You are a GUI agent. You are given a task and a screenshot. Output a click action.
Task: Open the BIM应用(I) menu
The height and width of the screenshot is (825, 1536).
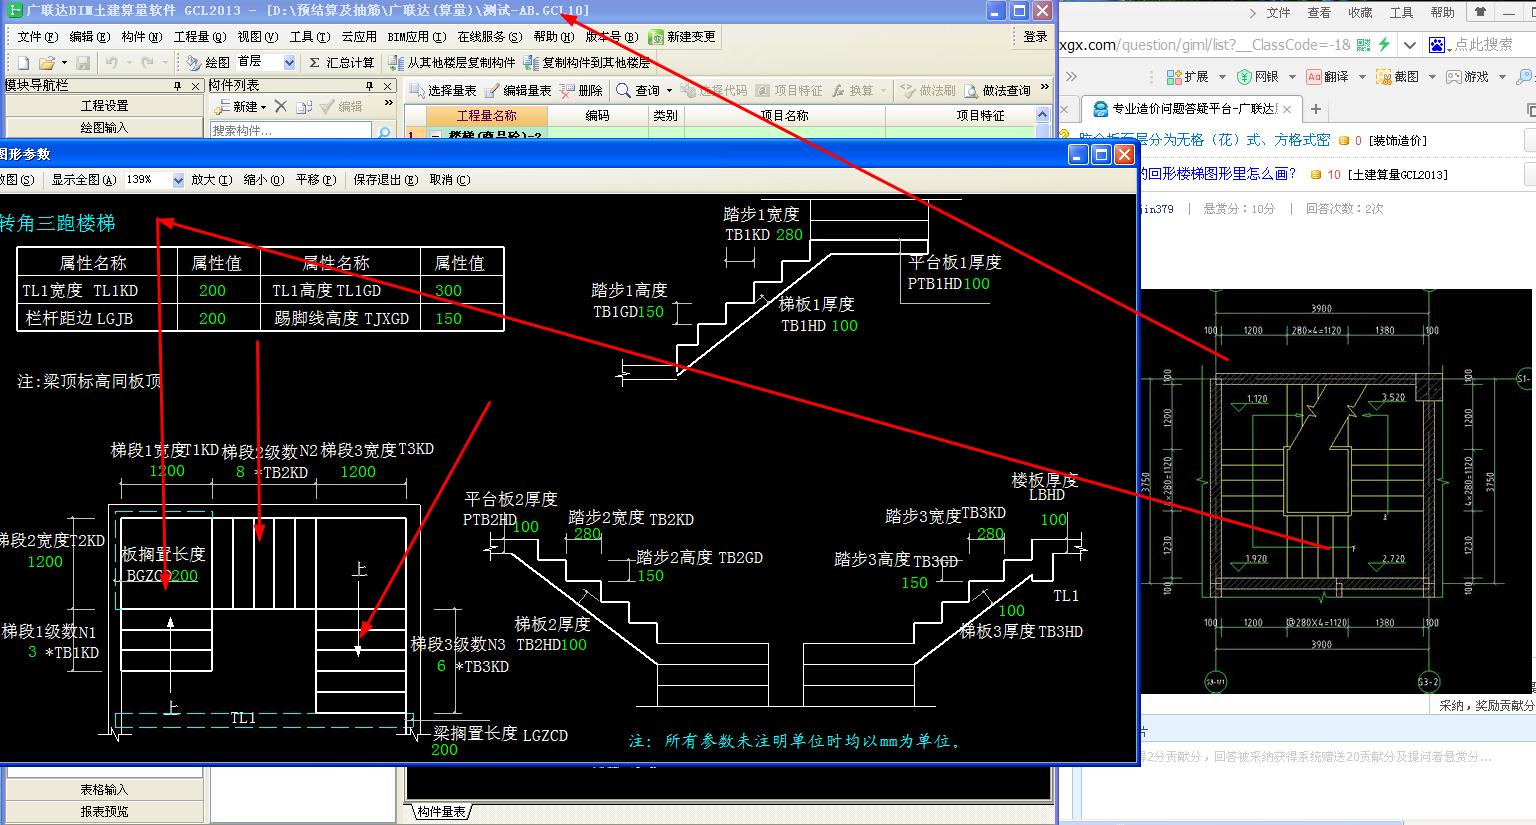click(x=416, y=36)
